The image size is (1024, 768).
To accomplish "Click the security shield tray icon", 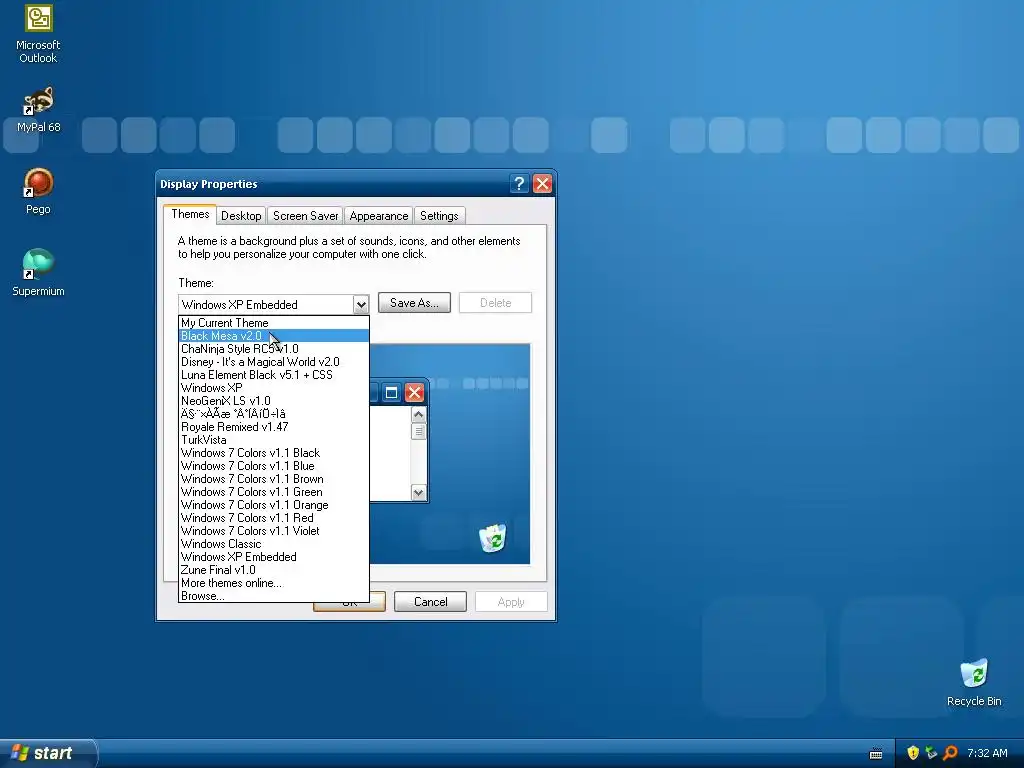I will (x=912, y=753).
